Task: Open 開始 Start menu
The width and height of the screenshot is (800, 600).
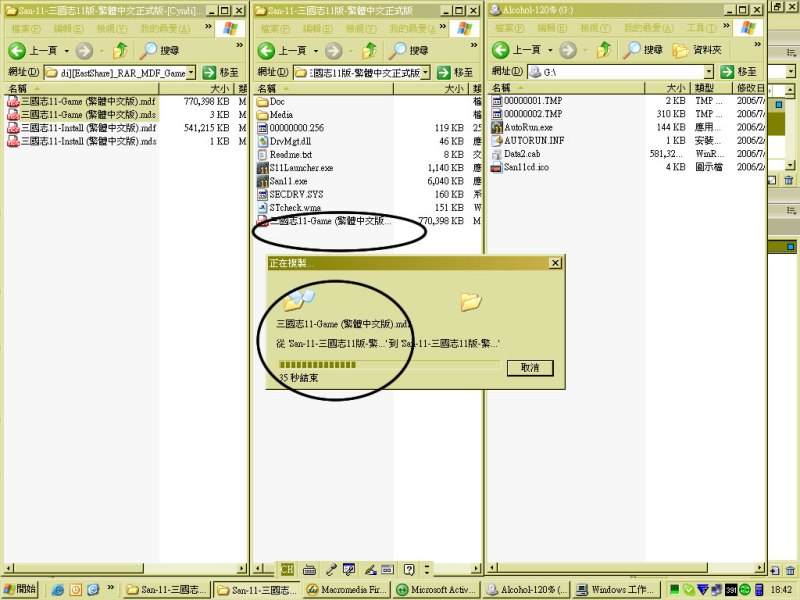Action: pyautogui.click(x=20, y=589)
